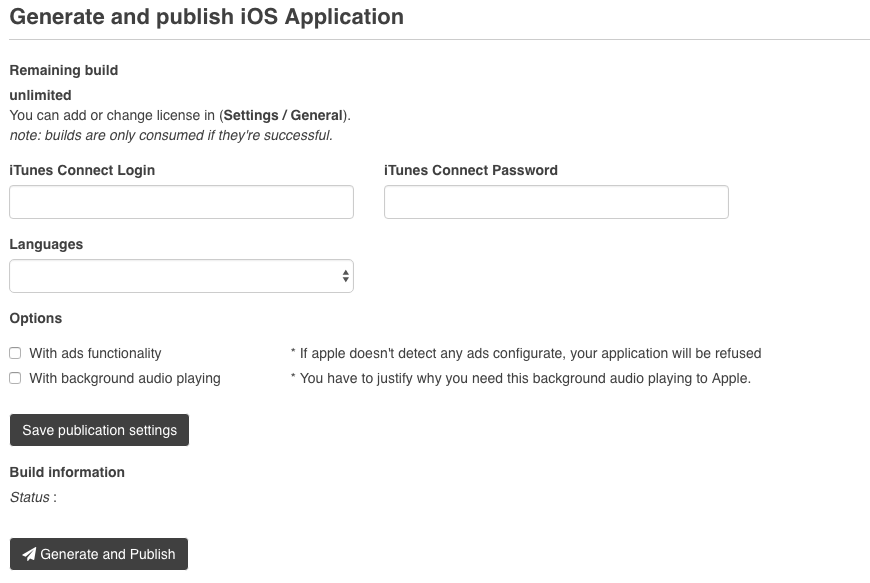Focus the iTunes Connect Password field
Viewport: 870px width, 583px height.
(x=556, y=202)
